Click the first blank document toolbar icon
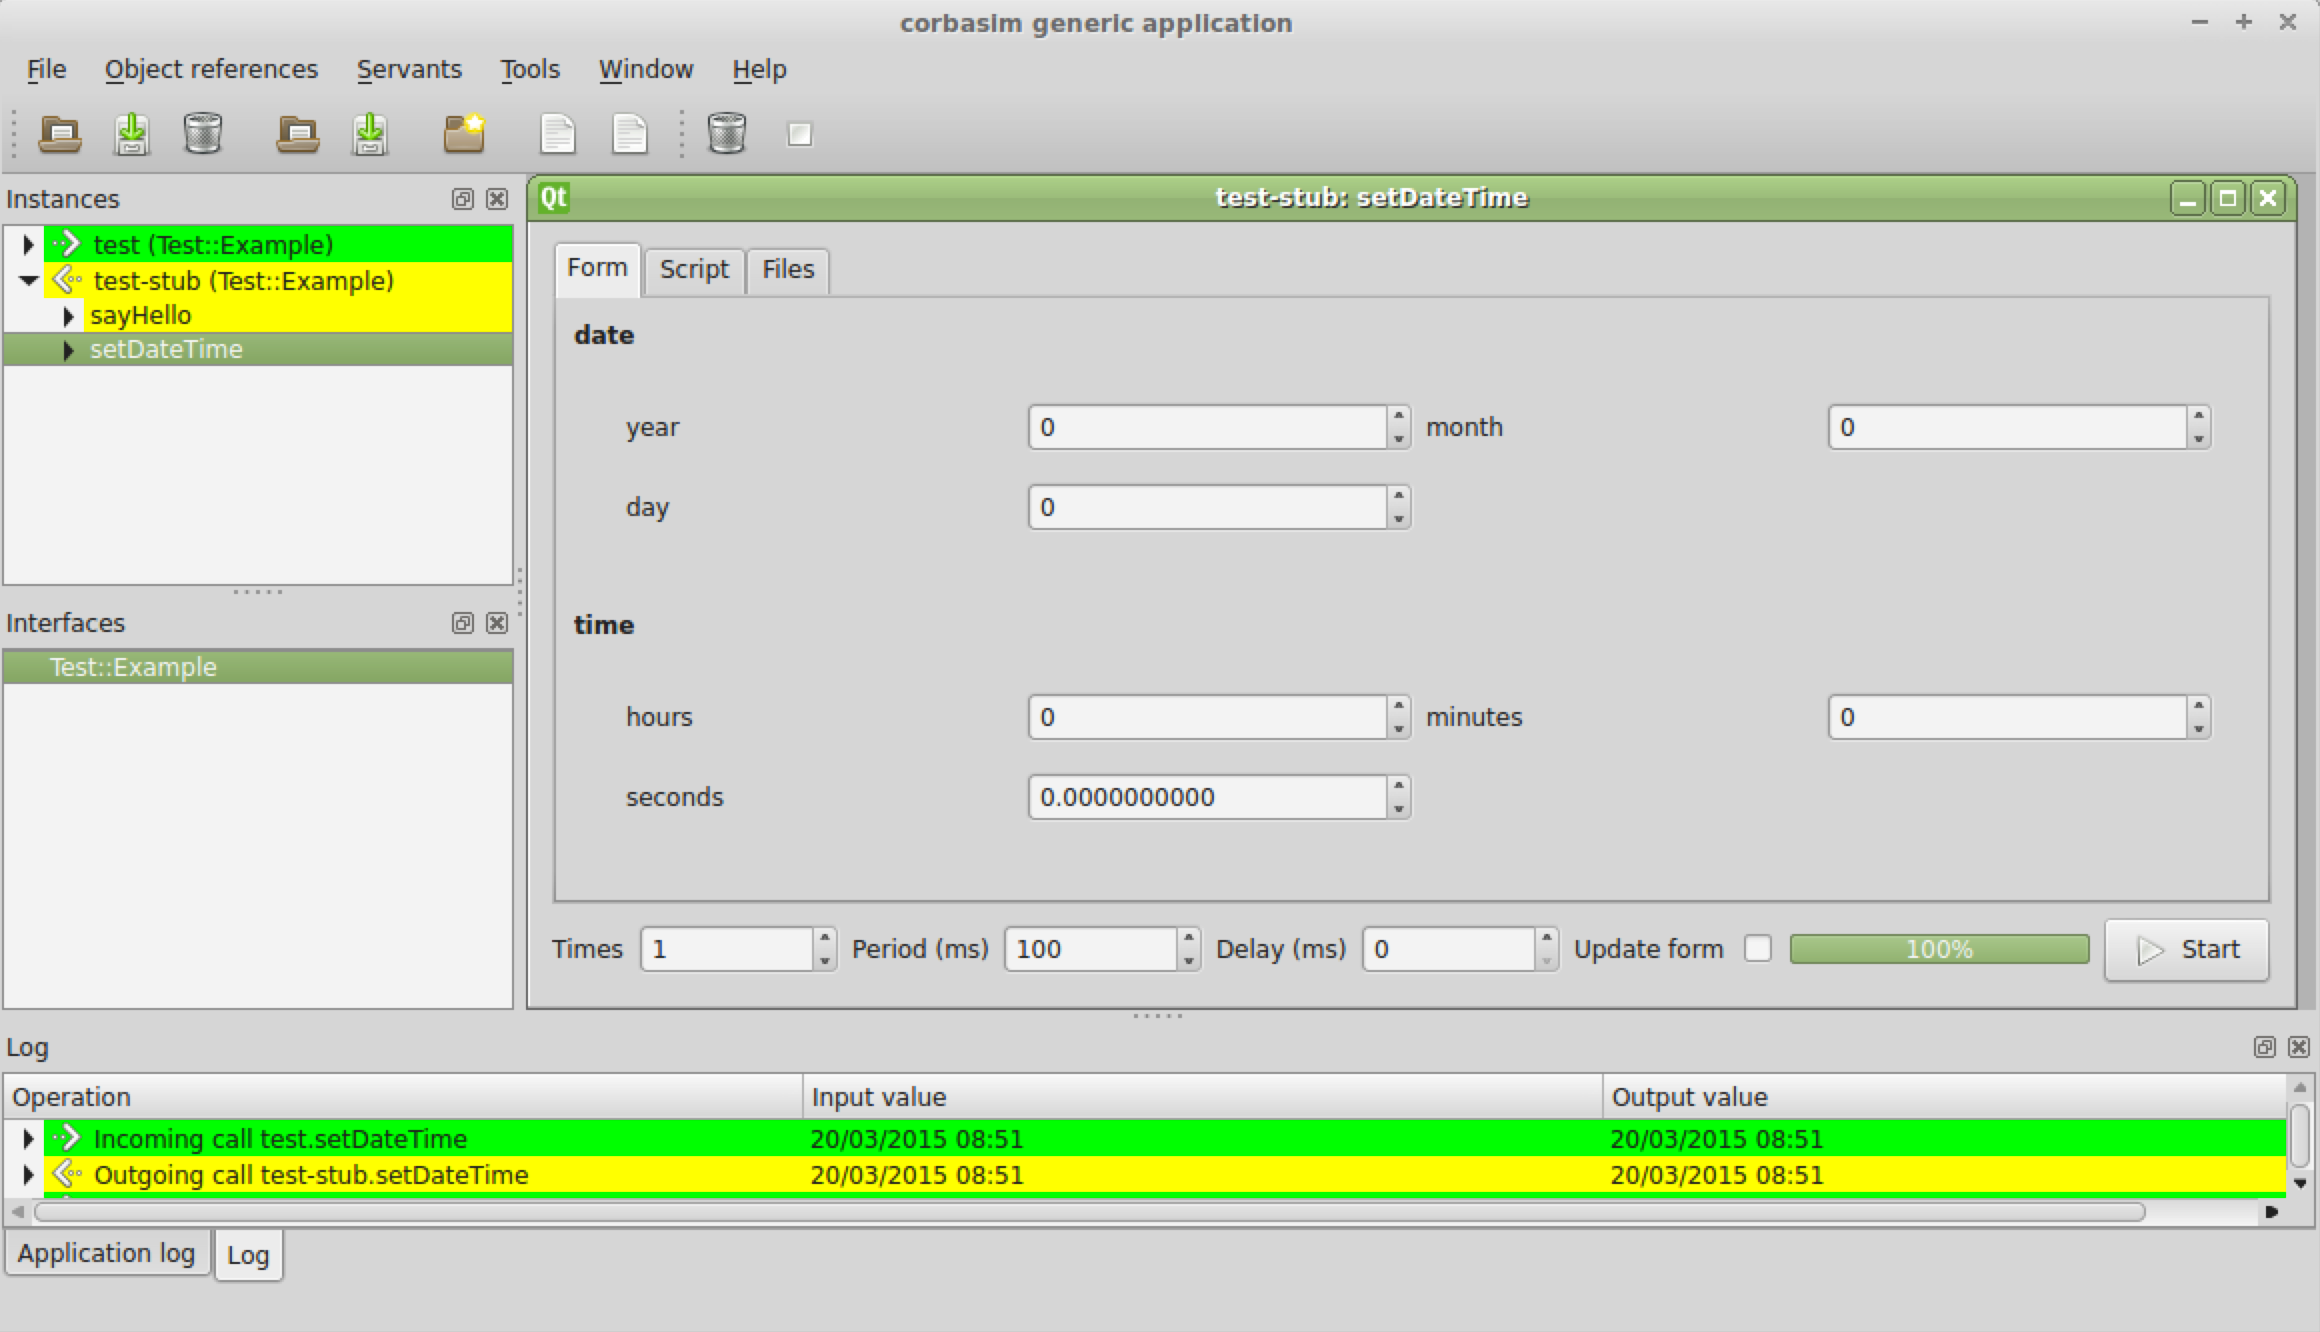2320x1332 pixels. point(557,133)
